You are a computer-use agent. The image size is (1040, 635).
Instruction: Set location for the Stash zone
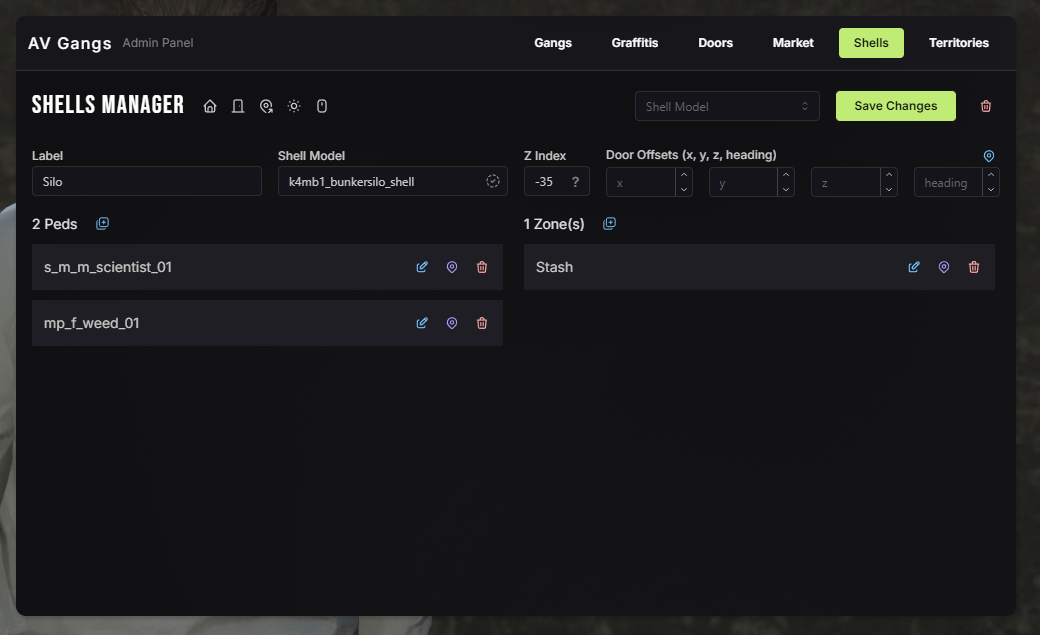944,267
